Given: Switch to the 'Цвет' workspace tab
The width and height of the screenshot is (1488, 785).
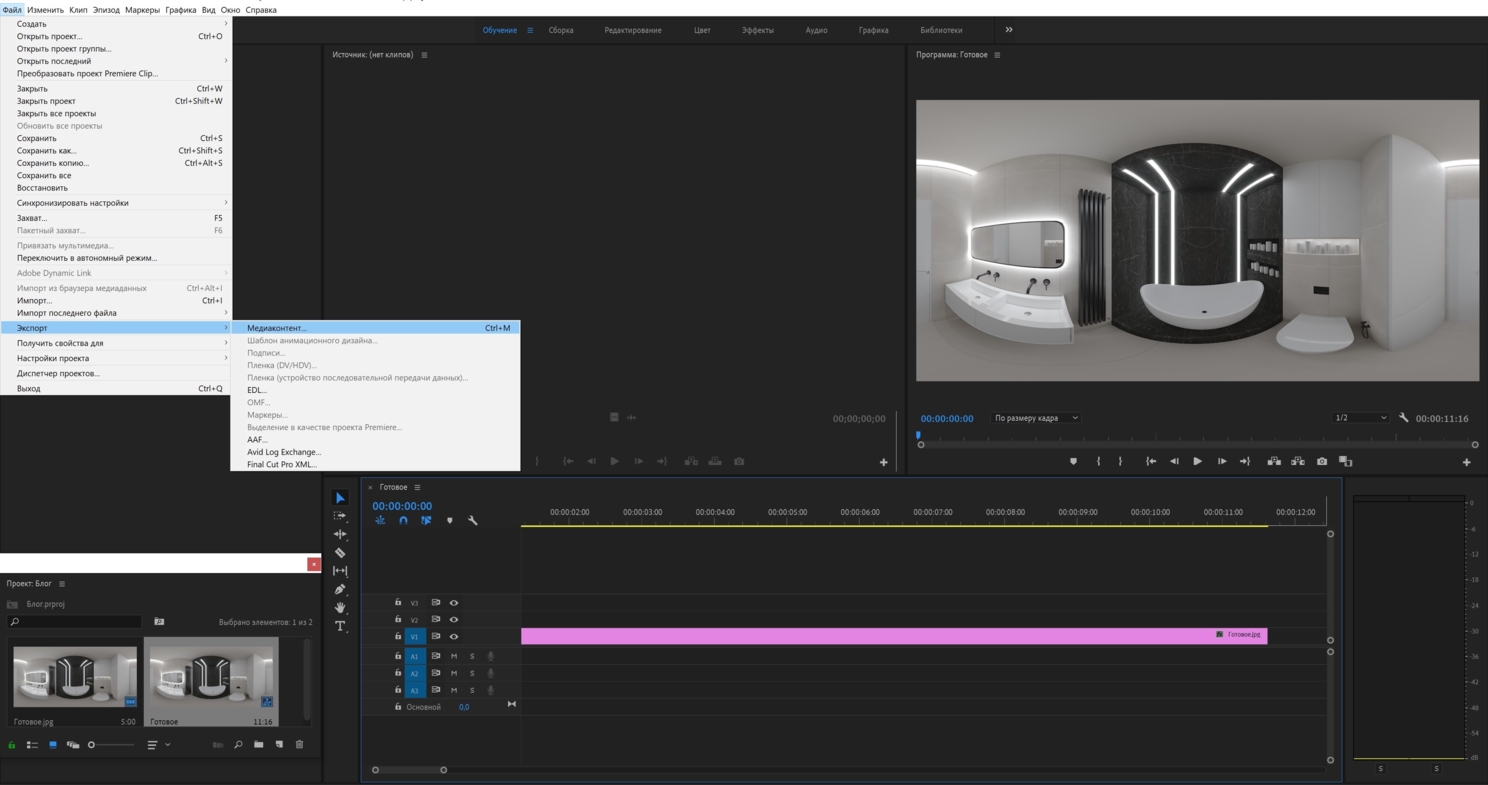Looking at the screenshot, I should (x=702, y=30).
